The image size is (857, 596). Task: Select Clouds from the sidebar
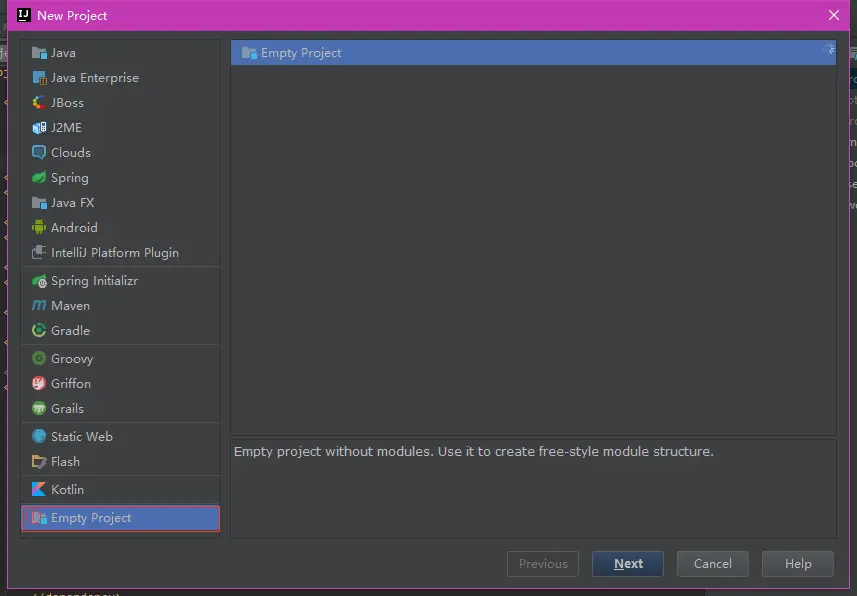(68, 152)
